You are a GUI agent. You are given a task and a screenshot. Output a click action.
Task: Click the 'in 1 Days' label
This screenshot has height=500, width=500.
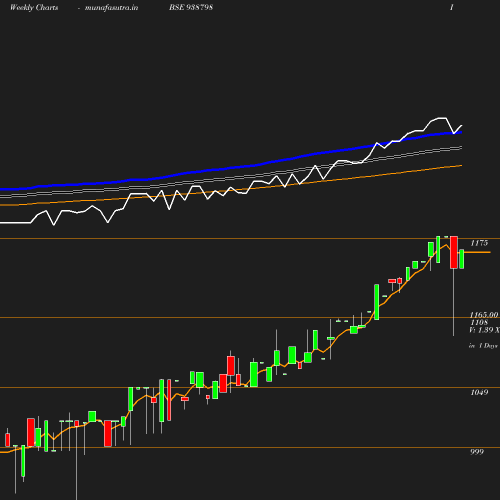click(483, 346)
